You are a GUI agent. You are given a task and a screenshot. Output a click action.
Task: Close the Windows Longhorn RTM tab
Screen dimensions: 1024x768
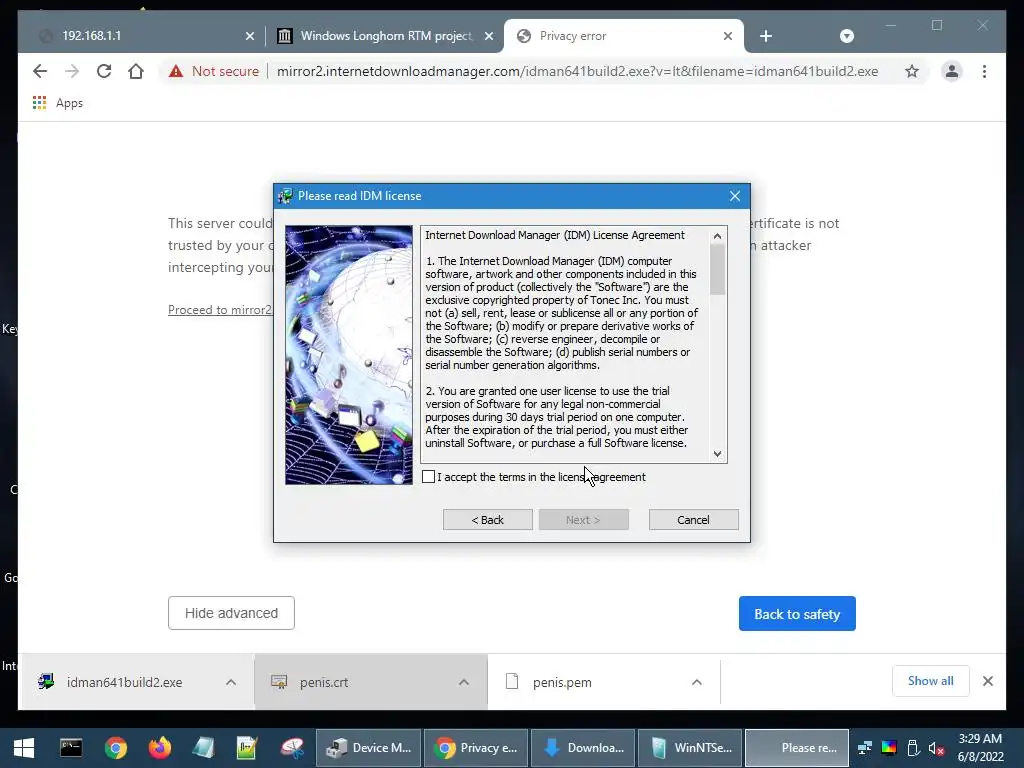pyautogui.click(x=488, y=36)
